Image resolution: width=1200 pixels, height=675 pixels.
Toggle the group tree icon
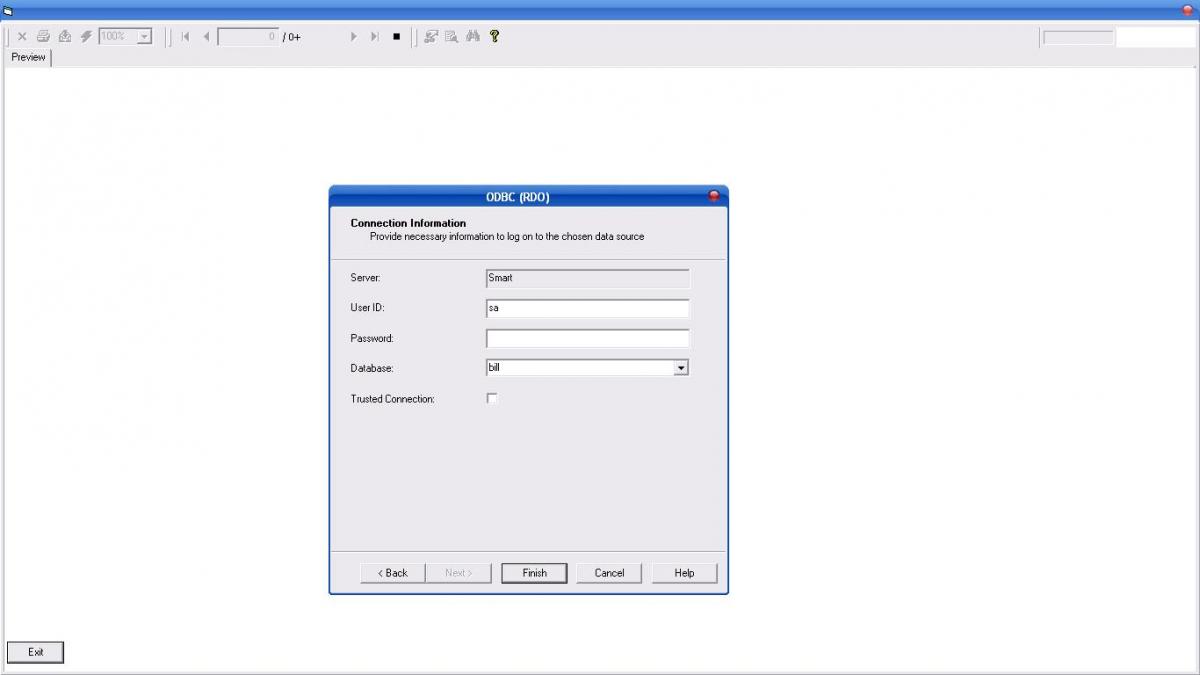(431, 36)
